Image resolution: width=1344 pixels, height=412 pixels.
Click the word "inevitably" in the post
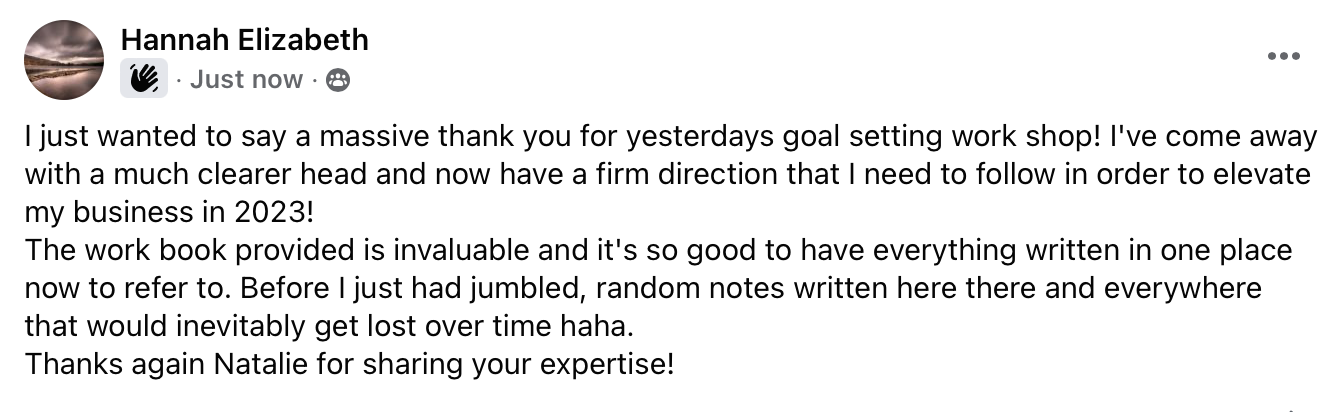(x=247, y=325)
